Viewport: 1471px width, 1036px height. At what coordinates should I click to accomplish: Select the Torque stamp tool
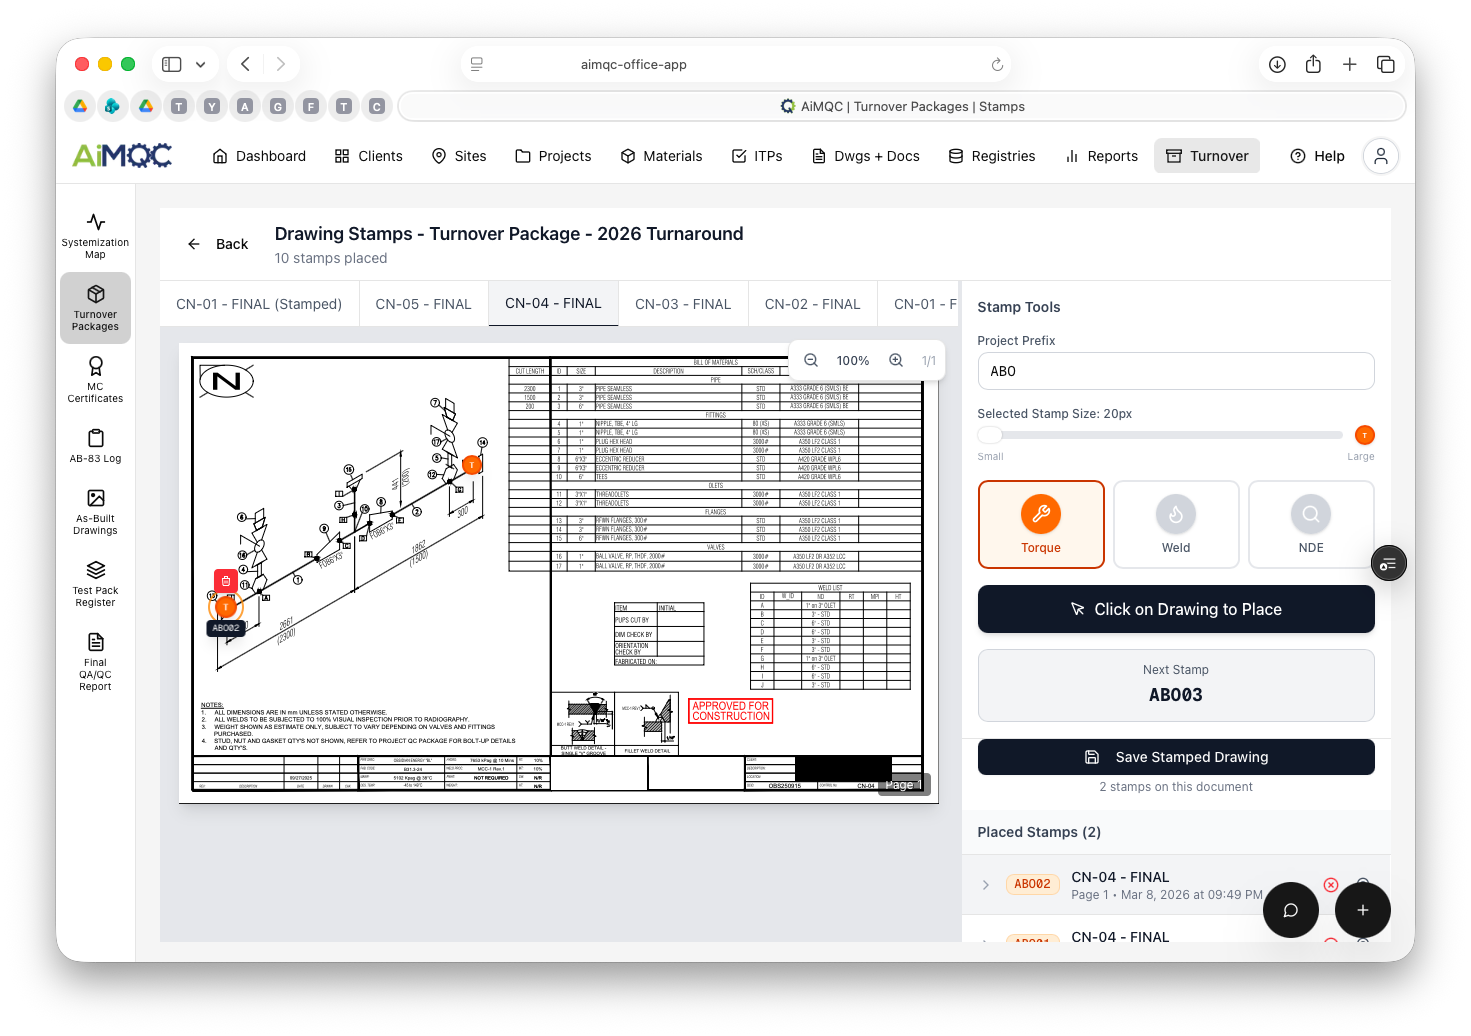1040,524
